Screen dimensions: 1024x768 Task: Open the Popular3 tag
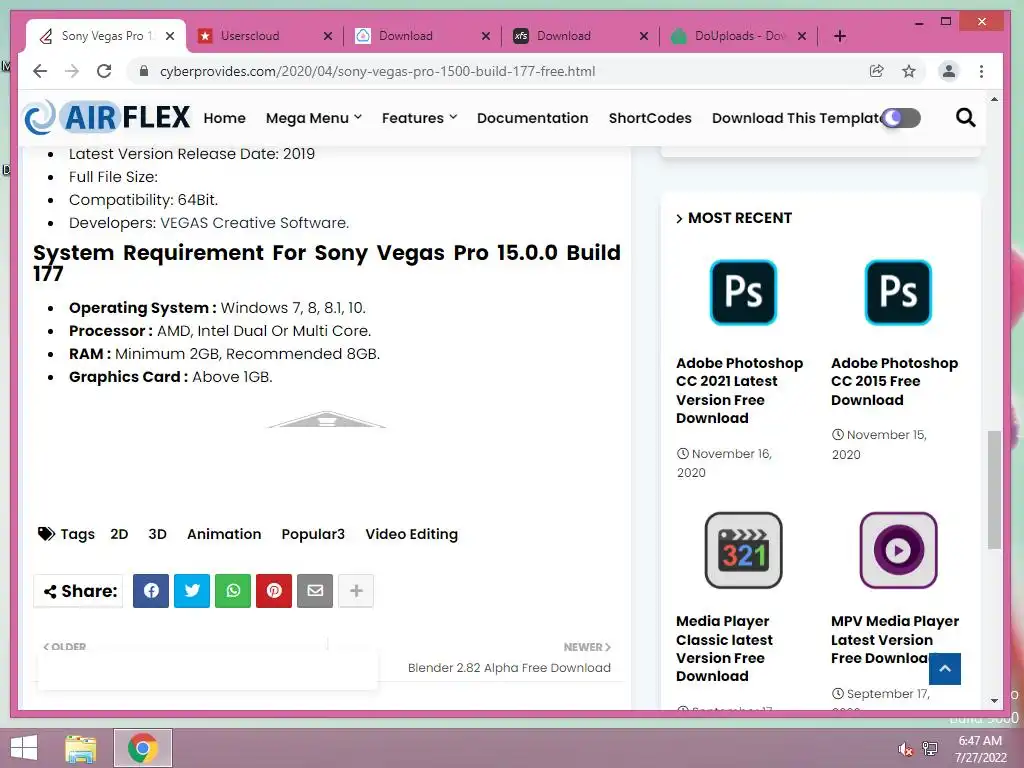tap(313, 534)
